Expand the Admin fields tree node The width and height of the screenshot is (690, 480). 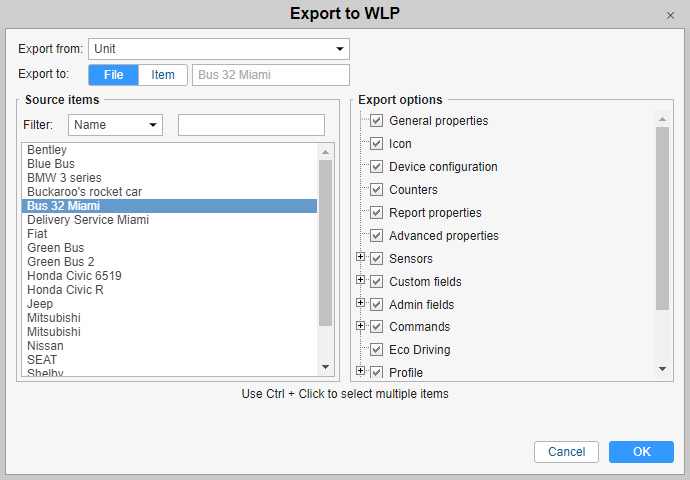(360, 304)
